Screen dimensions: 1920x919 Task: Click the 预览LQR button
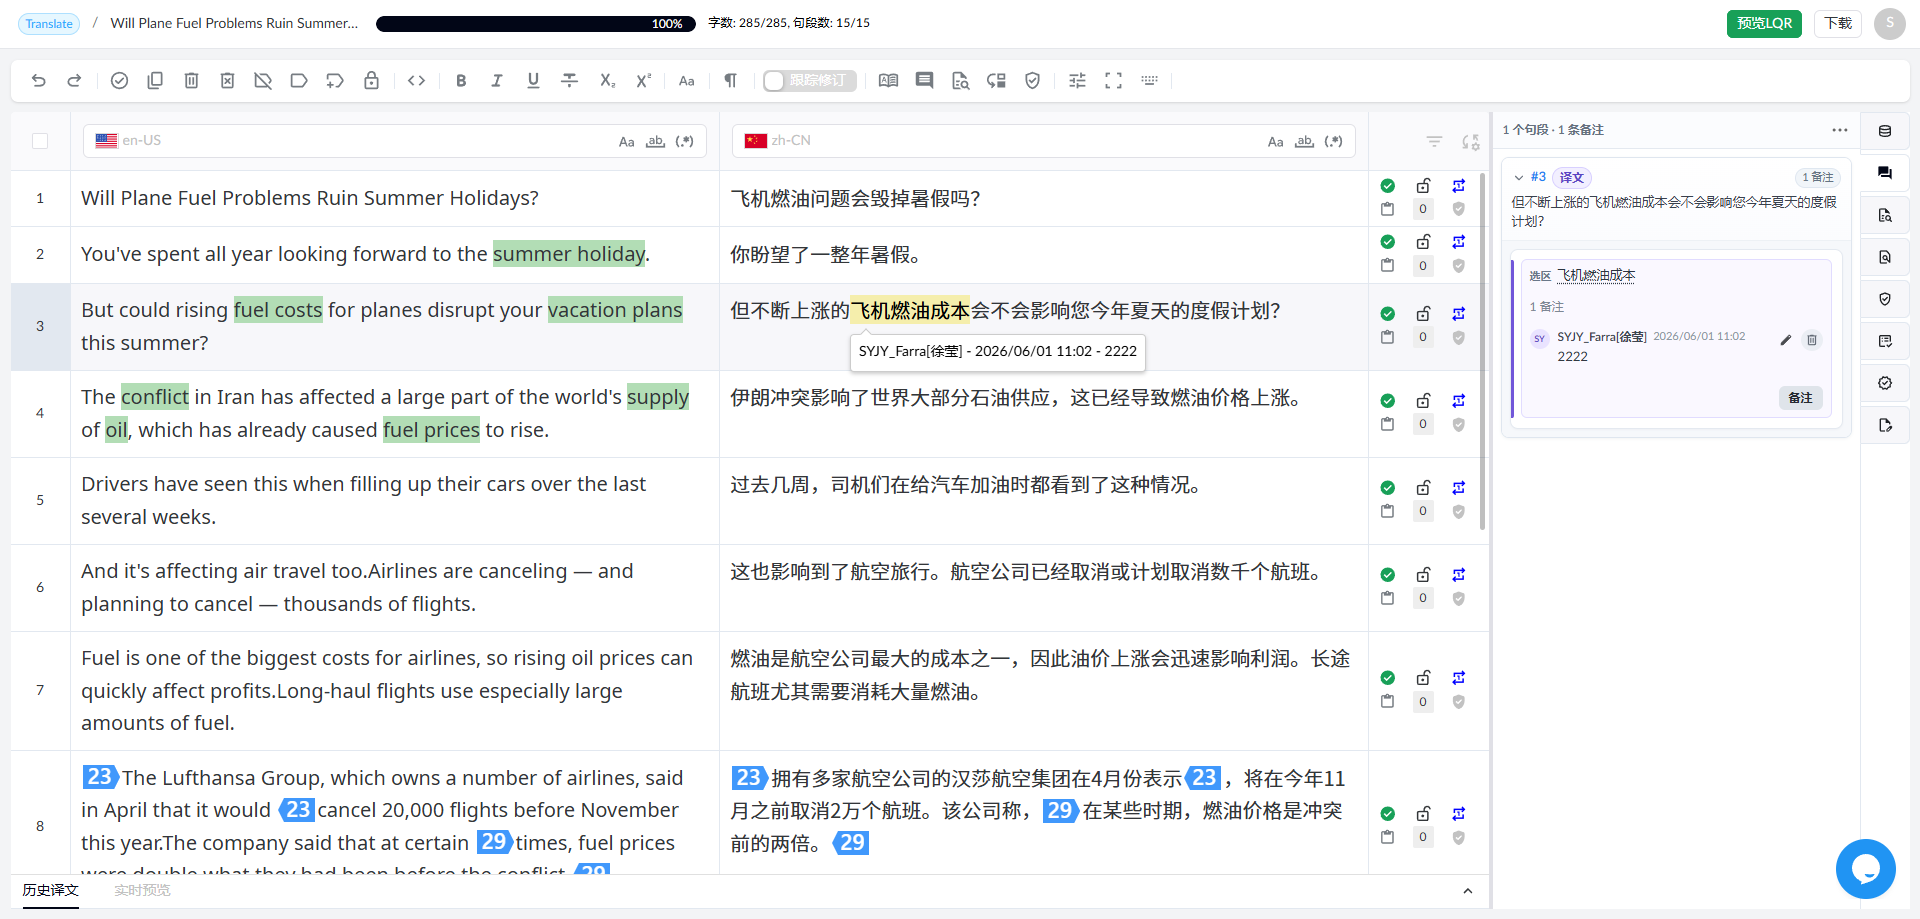[x=1764, y=23]
